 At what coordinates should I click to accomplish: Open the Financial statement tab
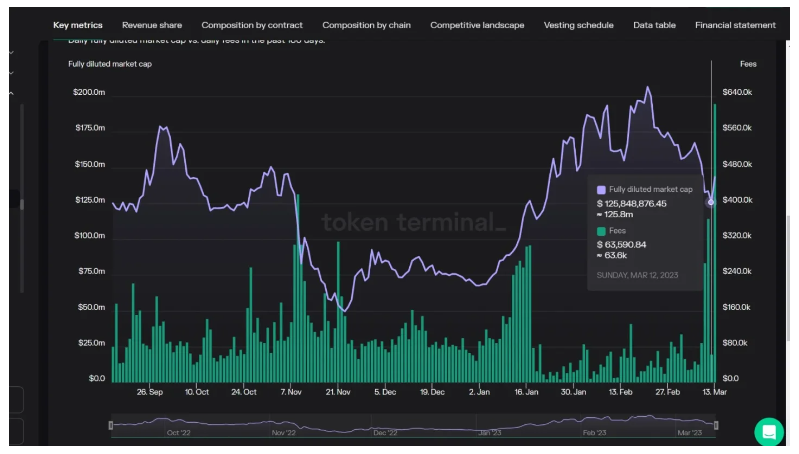pos(735,25)
